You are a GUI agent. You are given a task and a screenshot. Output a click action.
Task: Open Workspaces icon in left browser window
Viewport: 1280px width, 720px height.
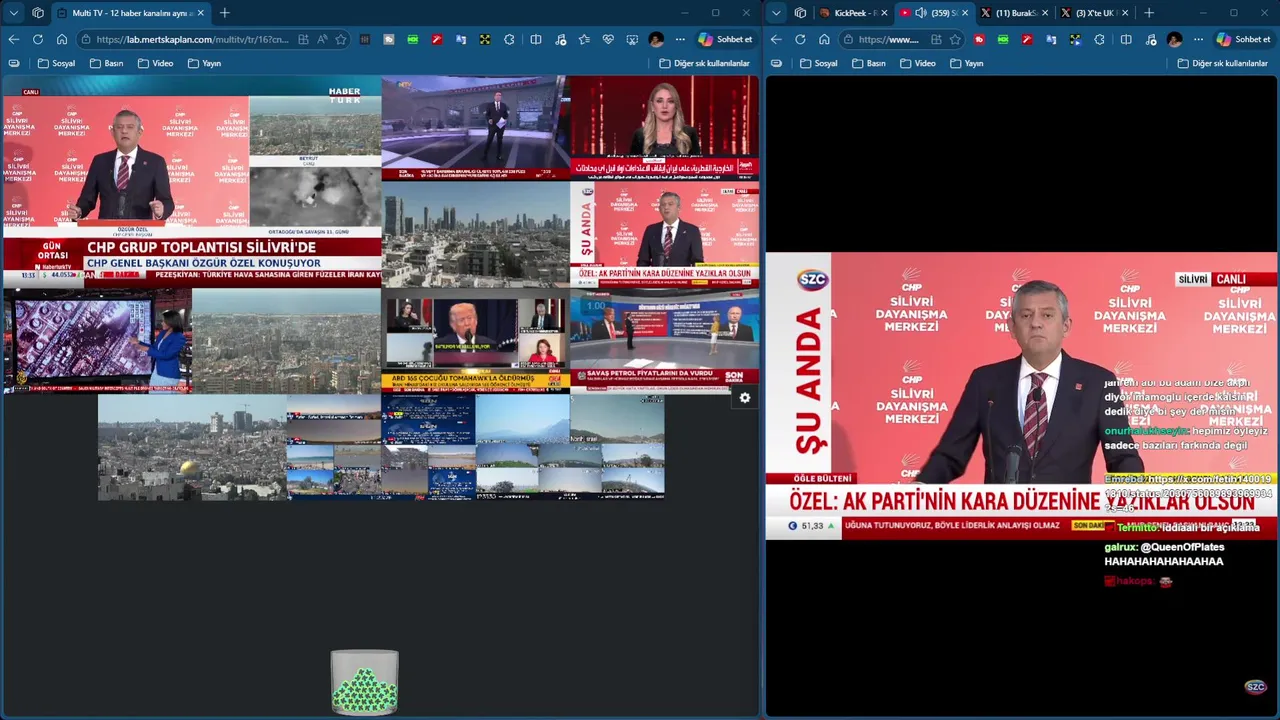pyautogui.click(x=38, y=13)
